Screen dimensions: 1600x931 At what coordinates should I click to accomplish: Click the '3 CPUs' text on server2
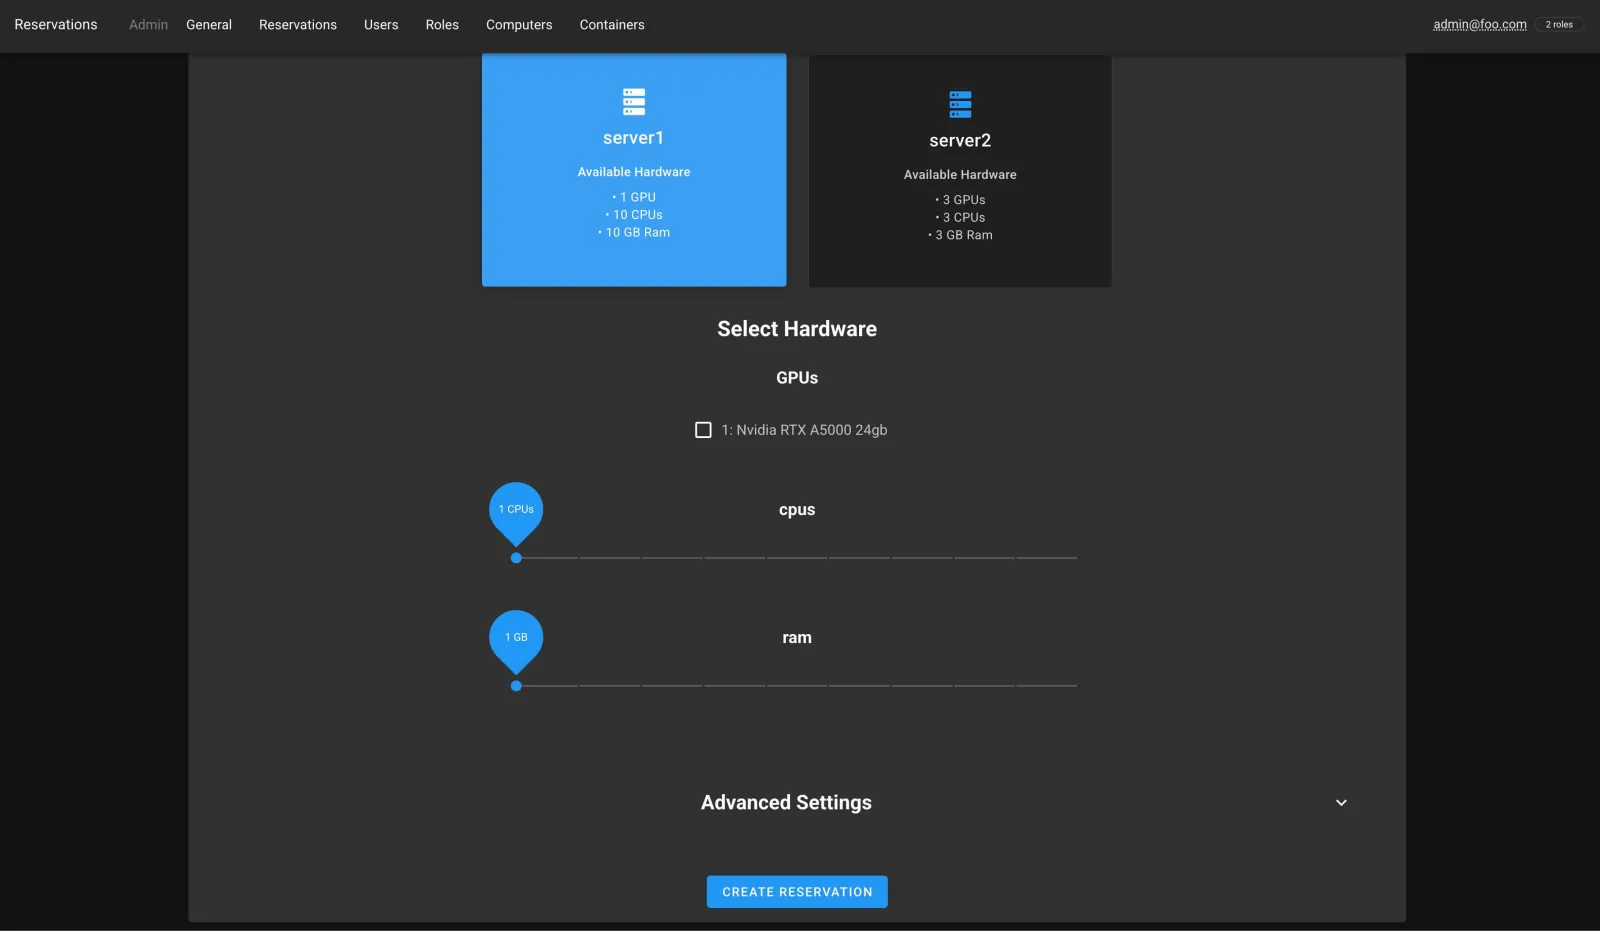point(964,218)
